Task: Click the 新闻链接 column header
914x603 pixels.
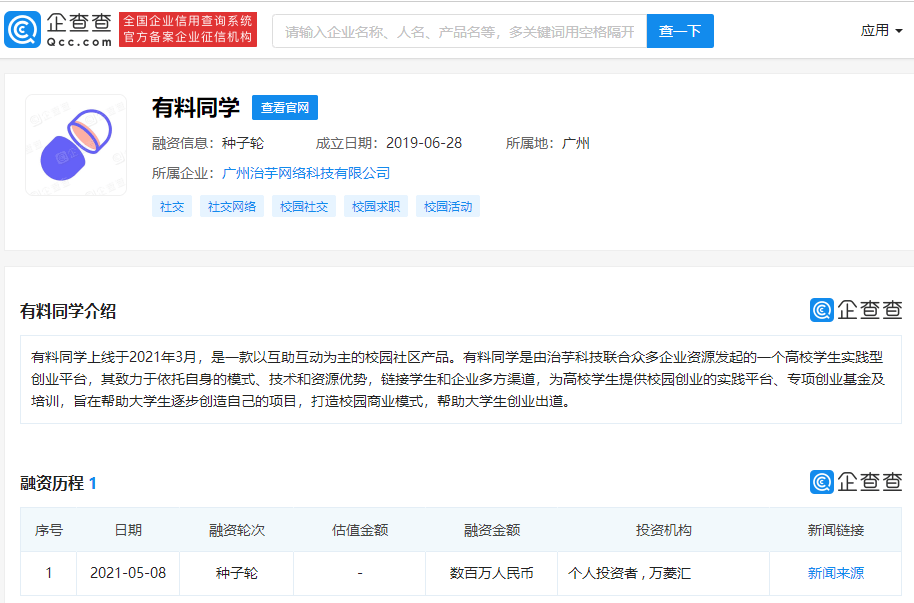Action: click(x=835, y=530)
